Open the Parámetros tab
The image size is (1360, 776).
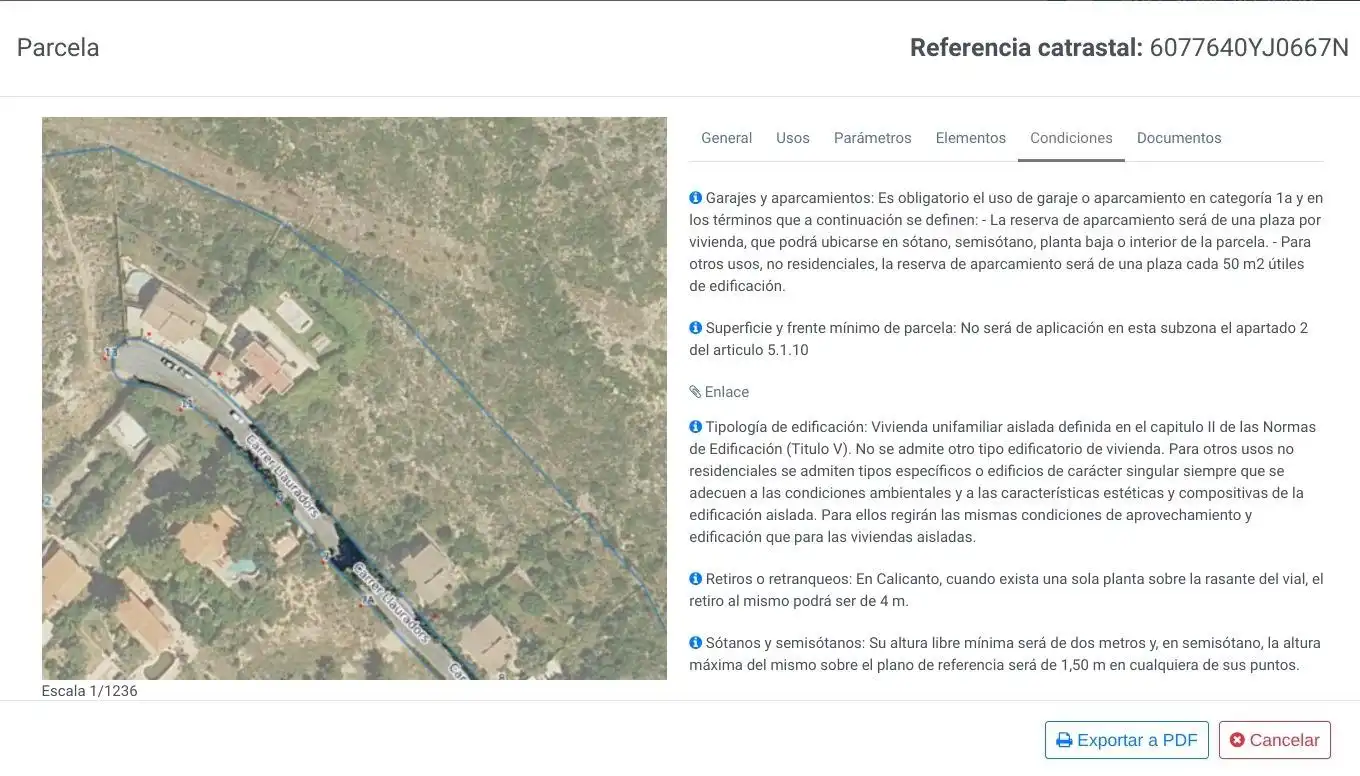coord(872,138)
